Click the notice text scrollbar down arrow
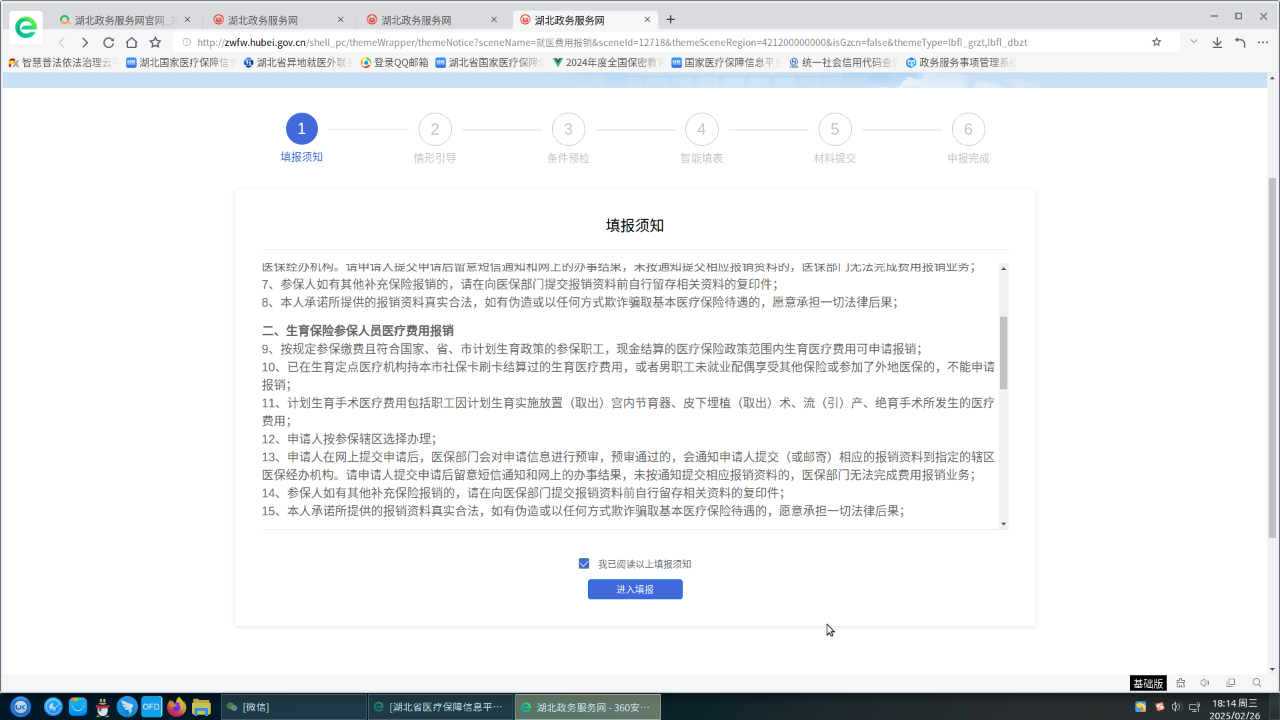Screen dimensions: 1280x720 tap(1003, 523)
